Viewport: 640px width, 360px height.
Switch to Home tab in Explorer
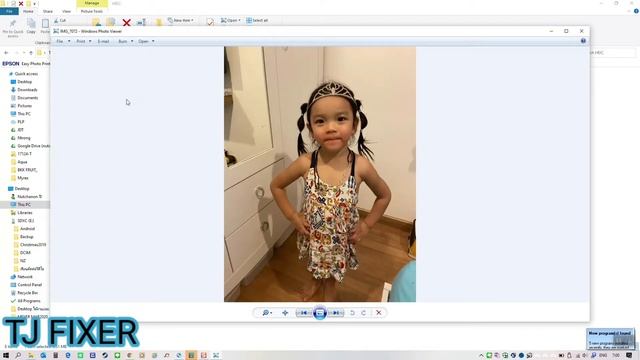point(28,11)
